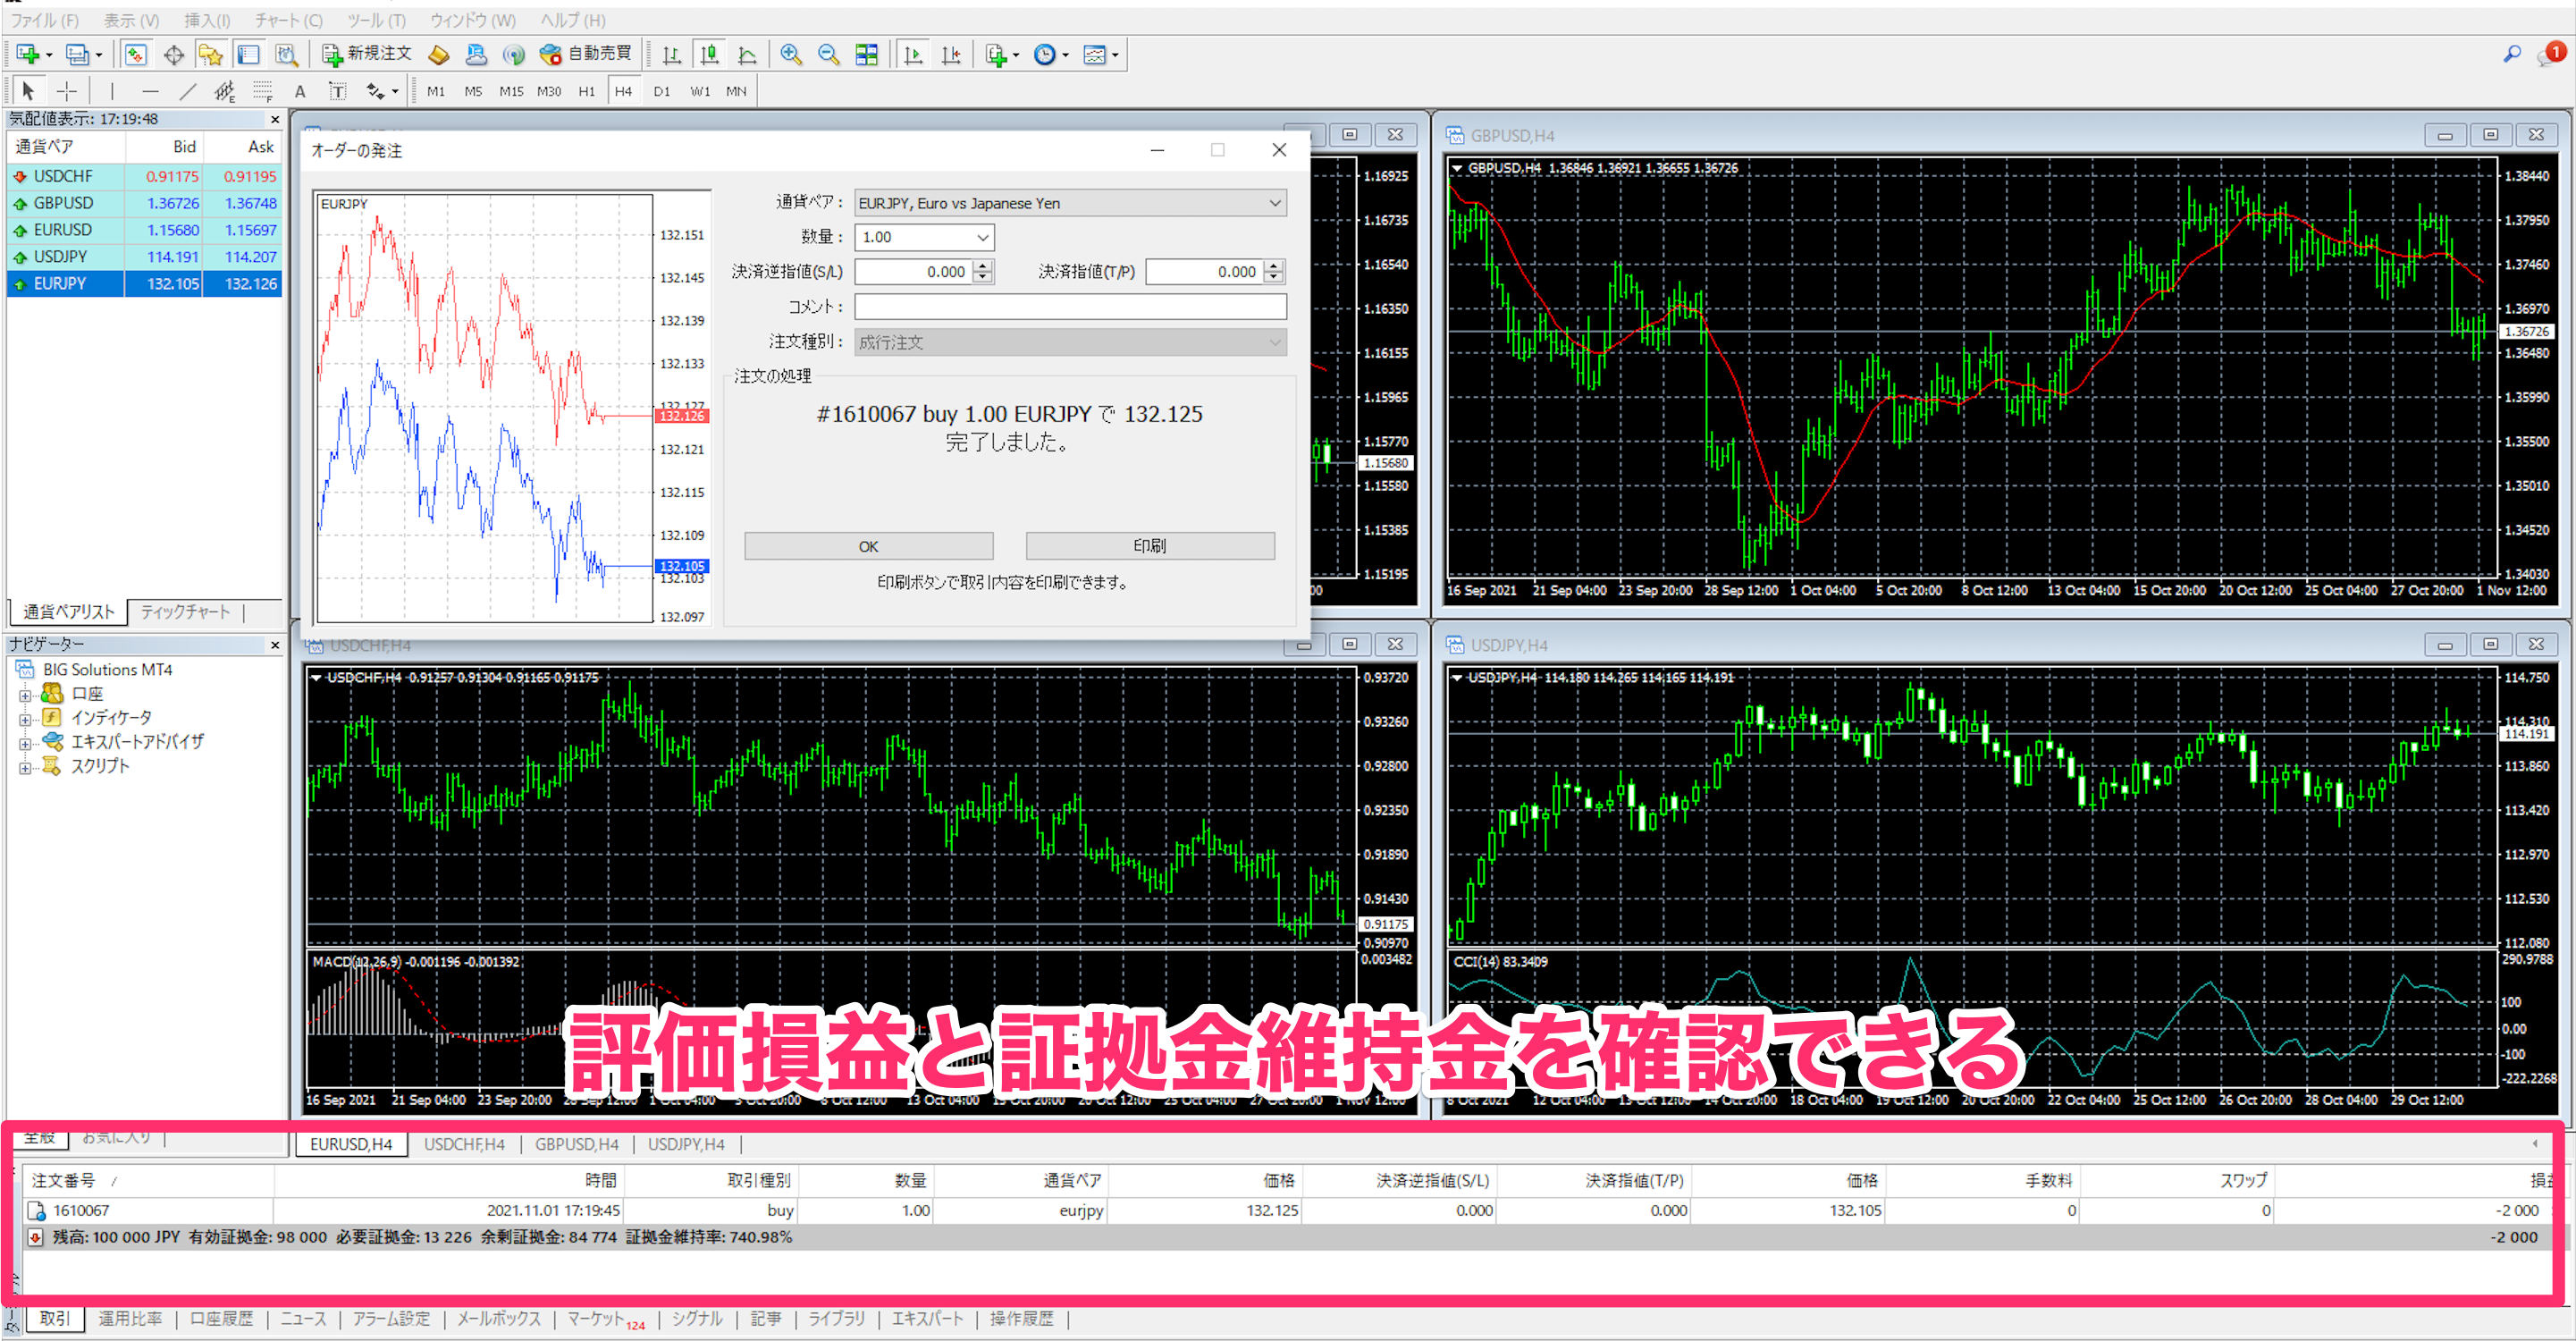Screen dimensions: 2576x1341
Task: Select the vertical line drawing tool
Action: pyautogui.click(x=112, y=91)
